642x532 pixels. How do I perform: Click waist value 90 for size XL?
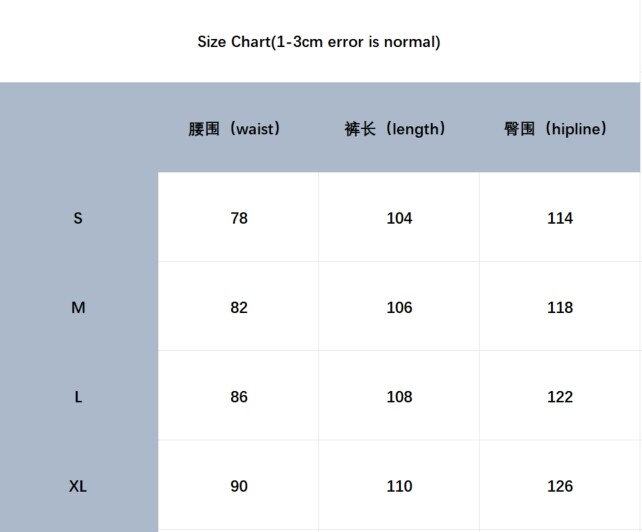239,487
